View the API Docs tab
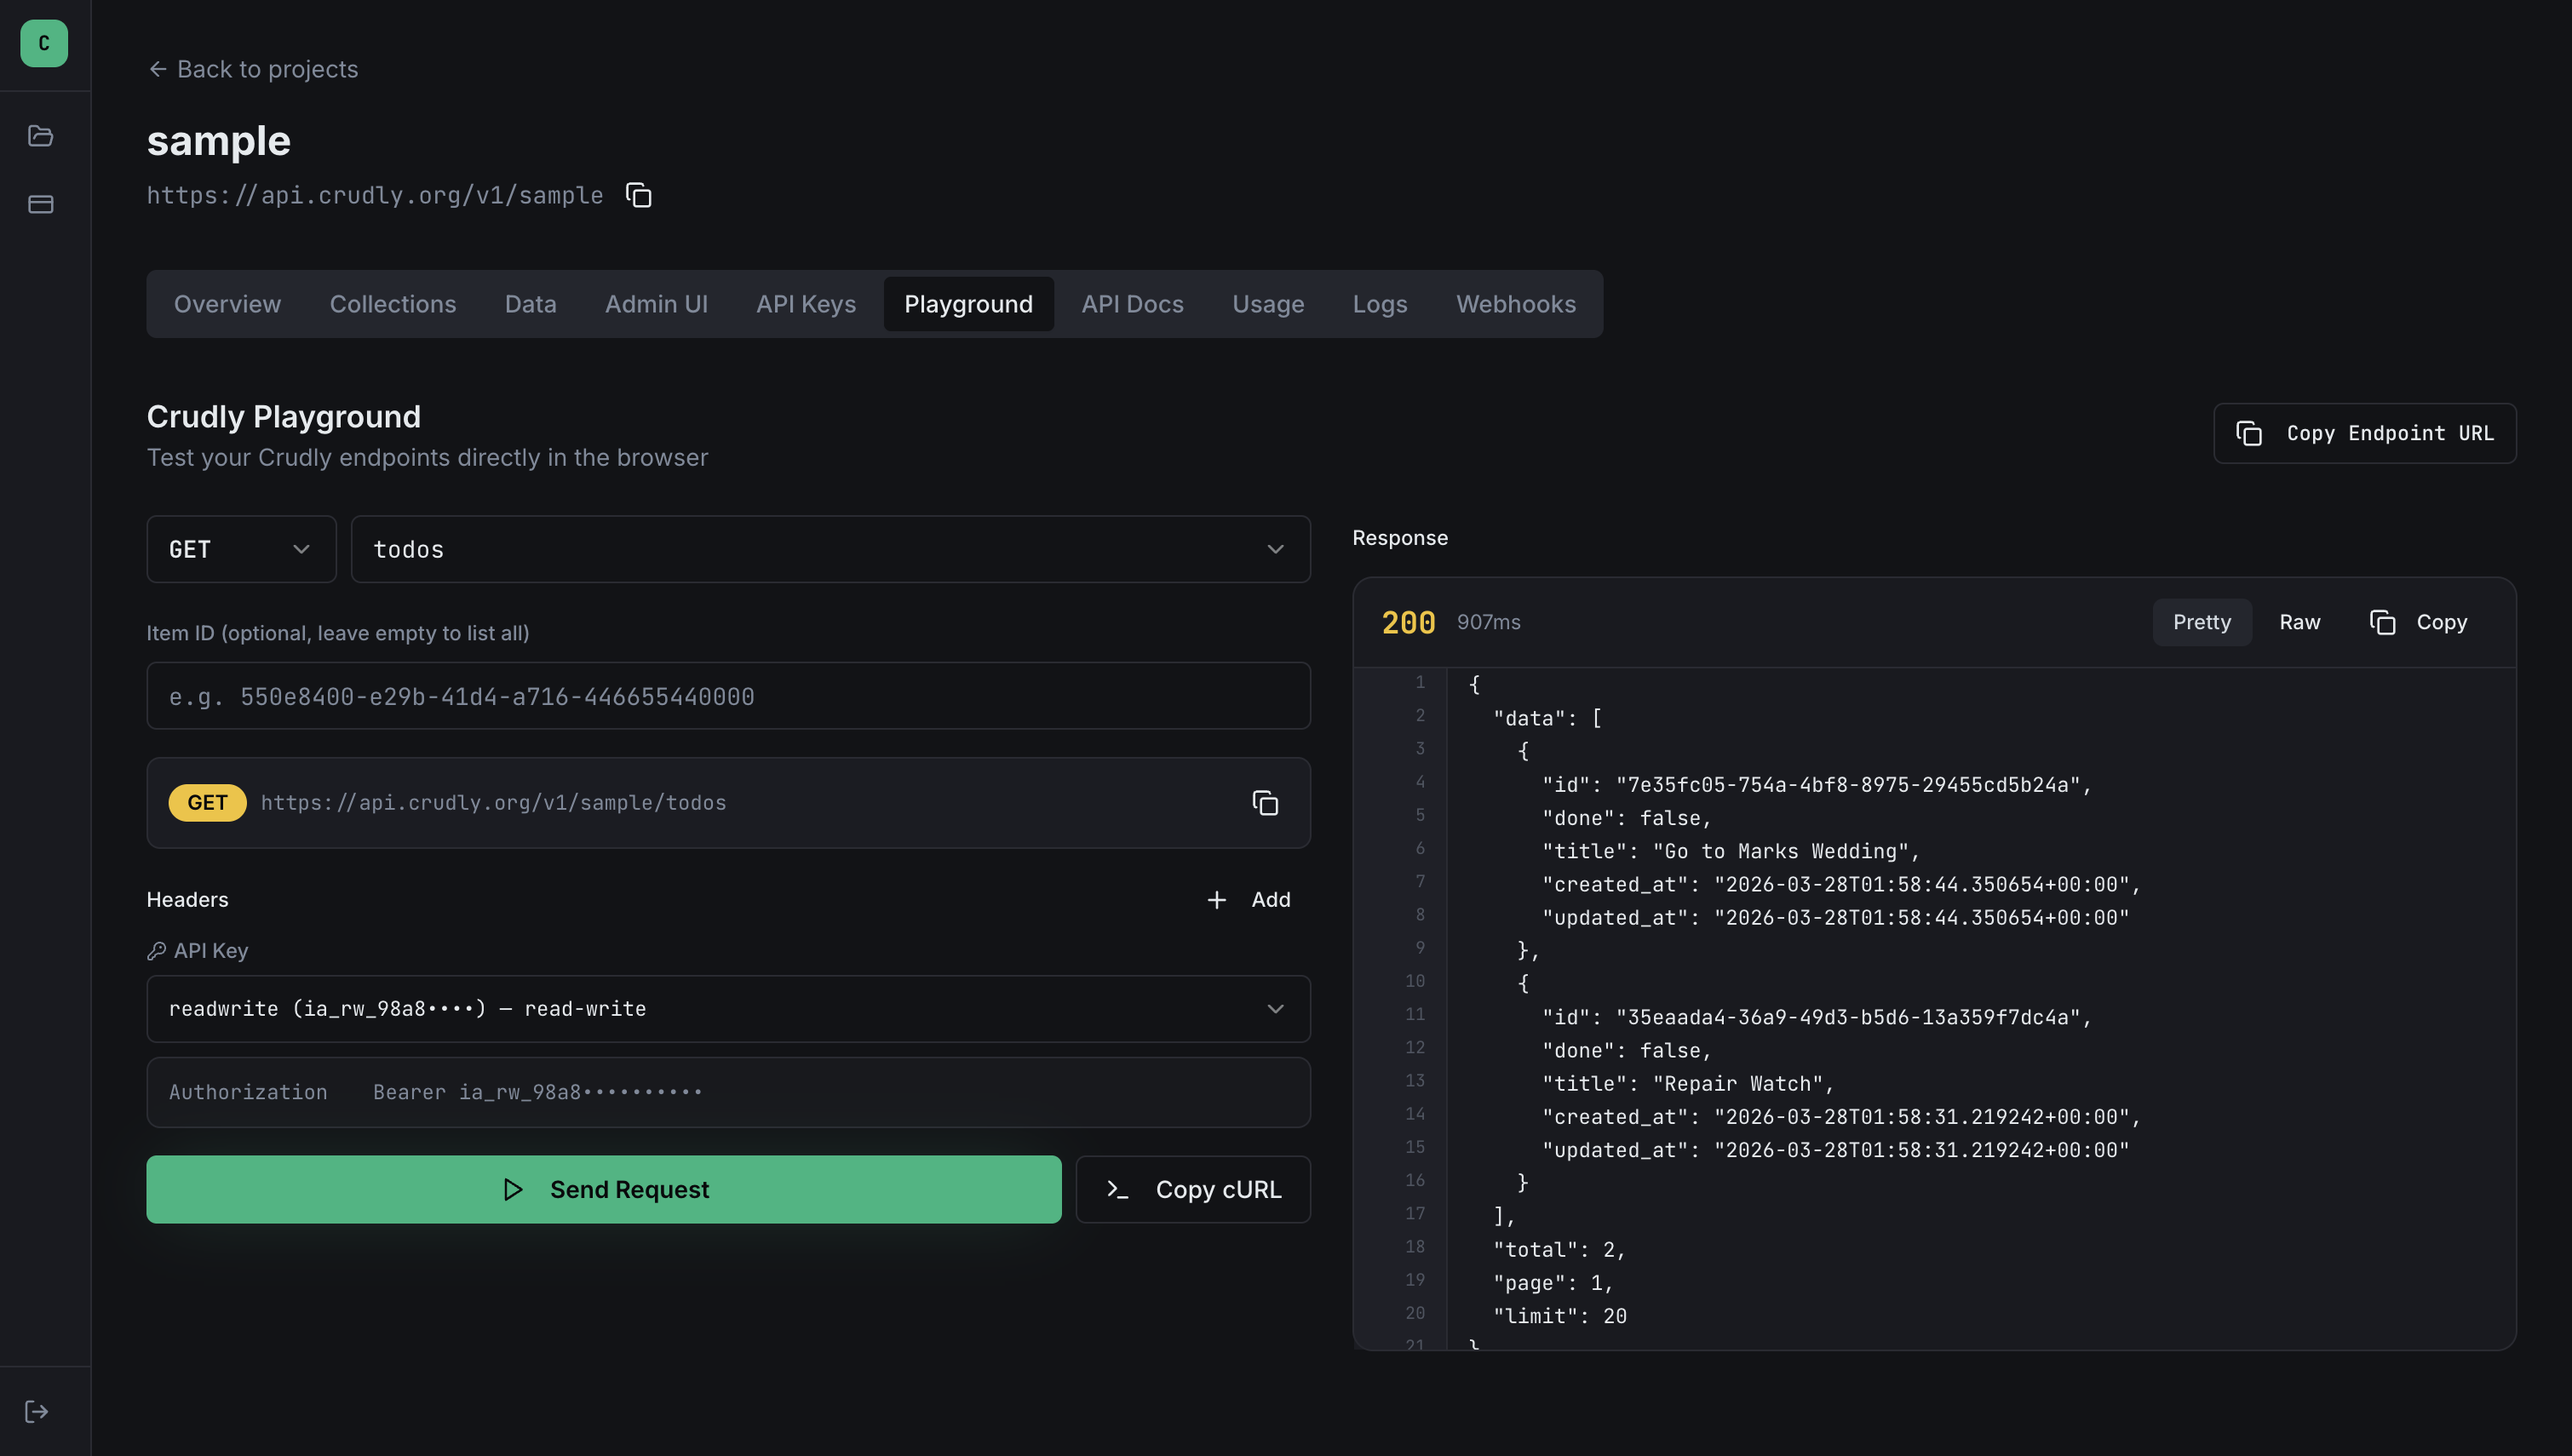Image resolution: width=2572 pixels, height=1456 pixels. [1132, 304]
